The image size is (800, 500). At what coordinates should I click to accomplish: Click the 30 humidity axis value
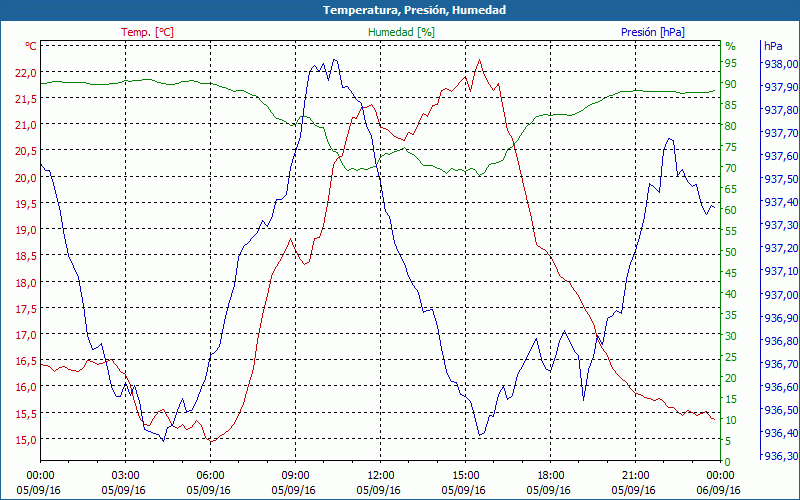[731, 336]
